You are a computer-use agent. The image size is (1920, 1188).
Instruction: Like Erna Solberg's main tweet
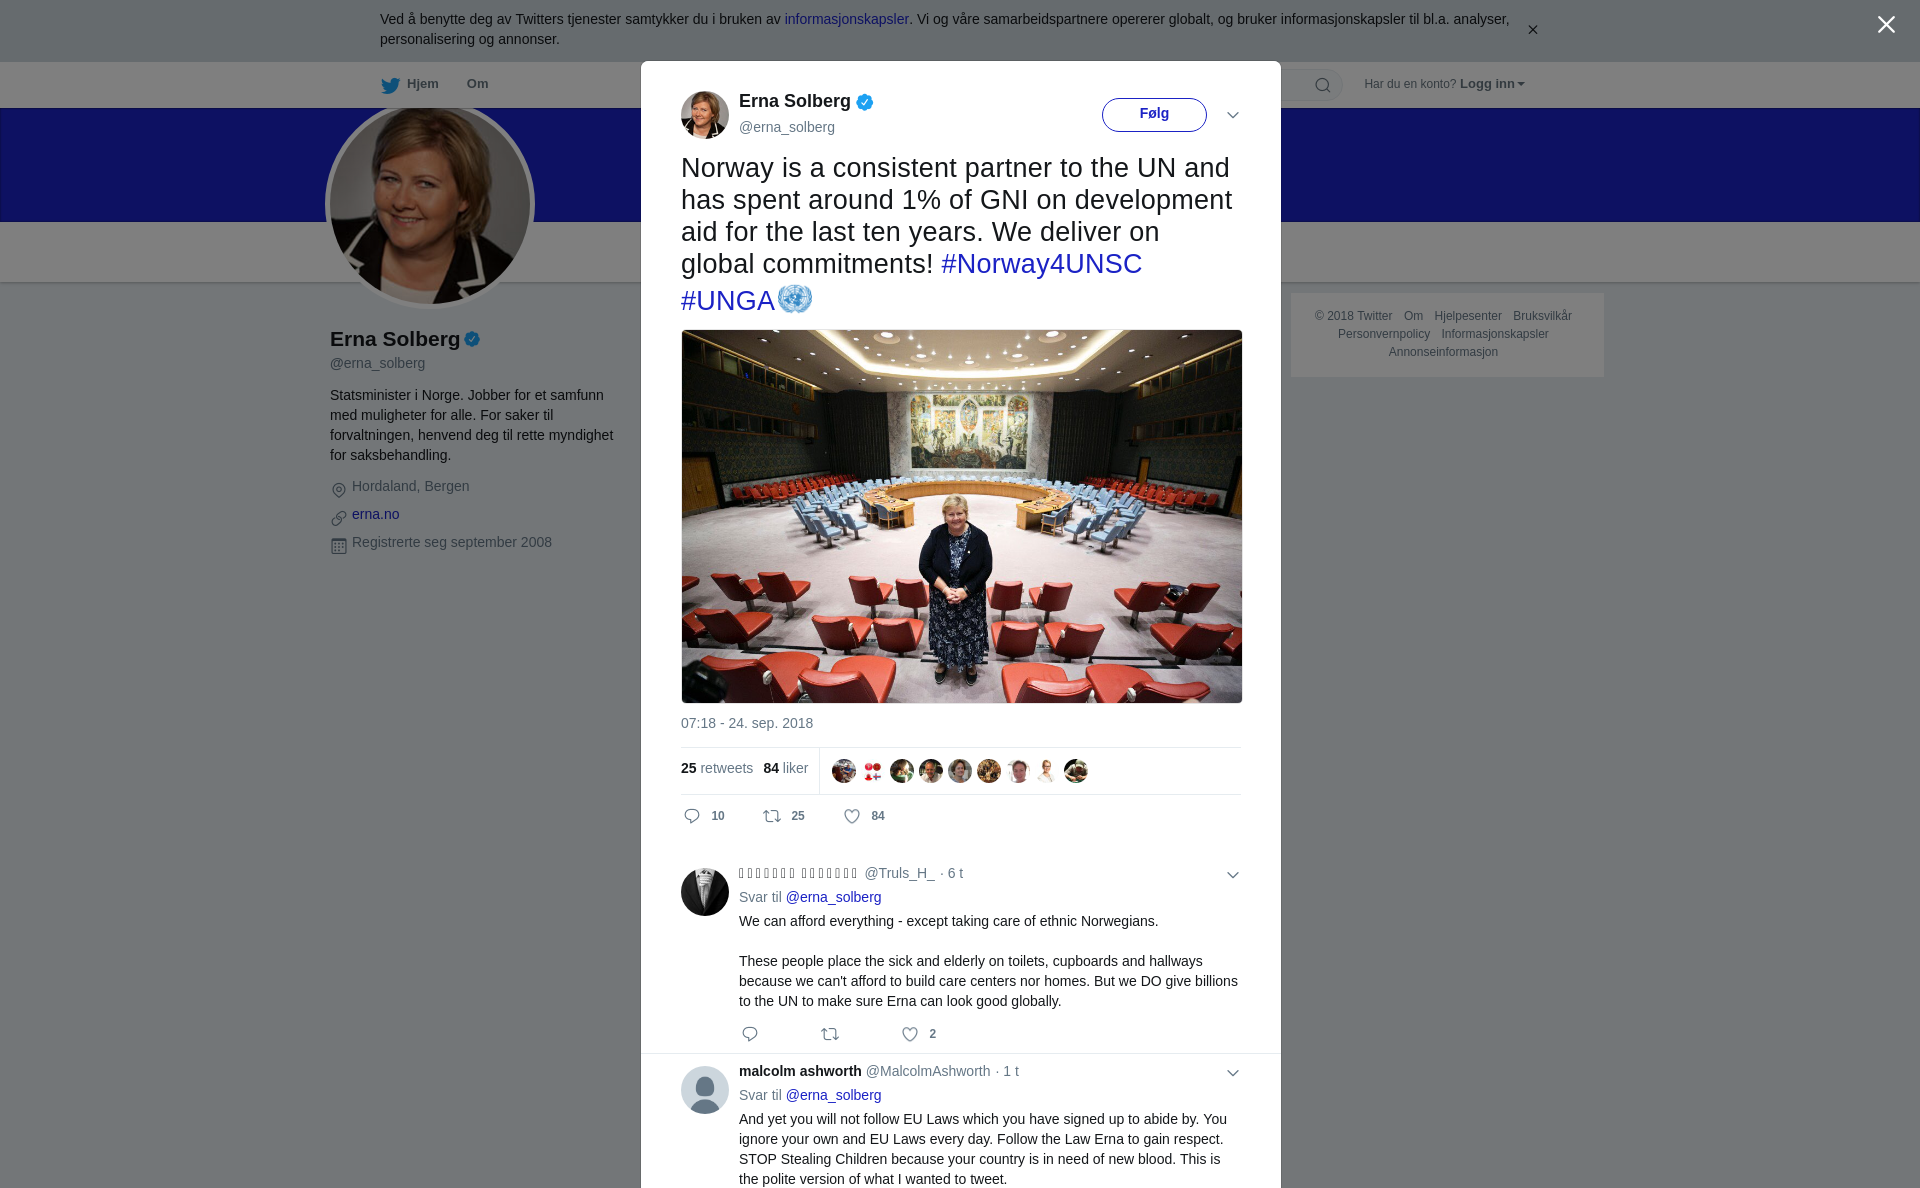[852, 816]
